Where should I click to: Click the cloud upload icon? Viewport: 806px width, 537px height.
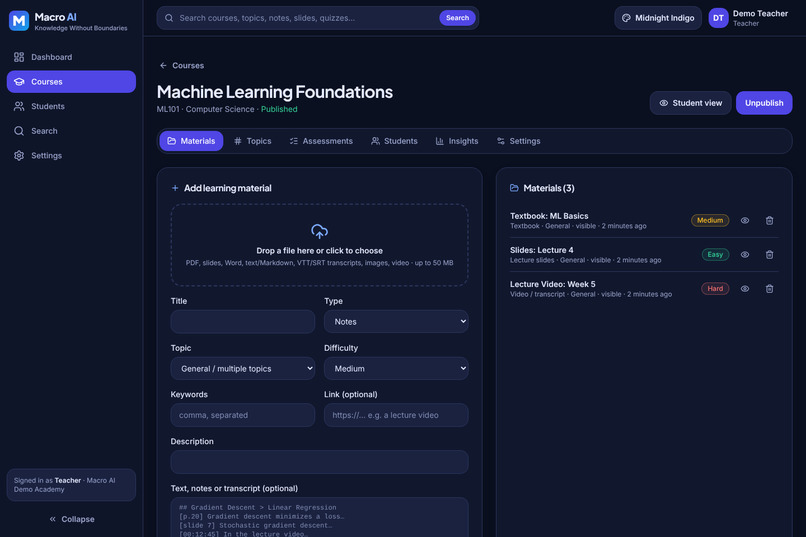pyautogui.click(x=319, y=231)
